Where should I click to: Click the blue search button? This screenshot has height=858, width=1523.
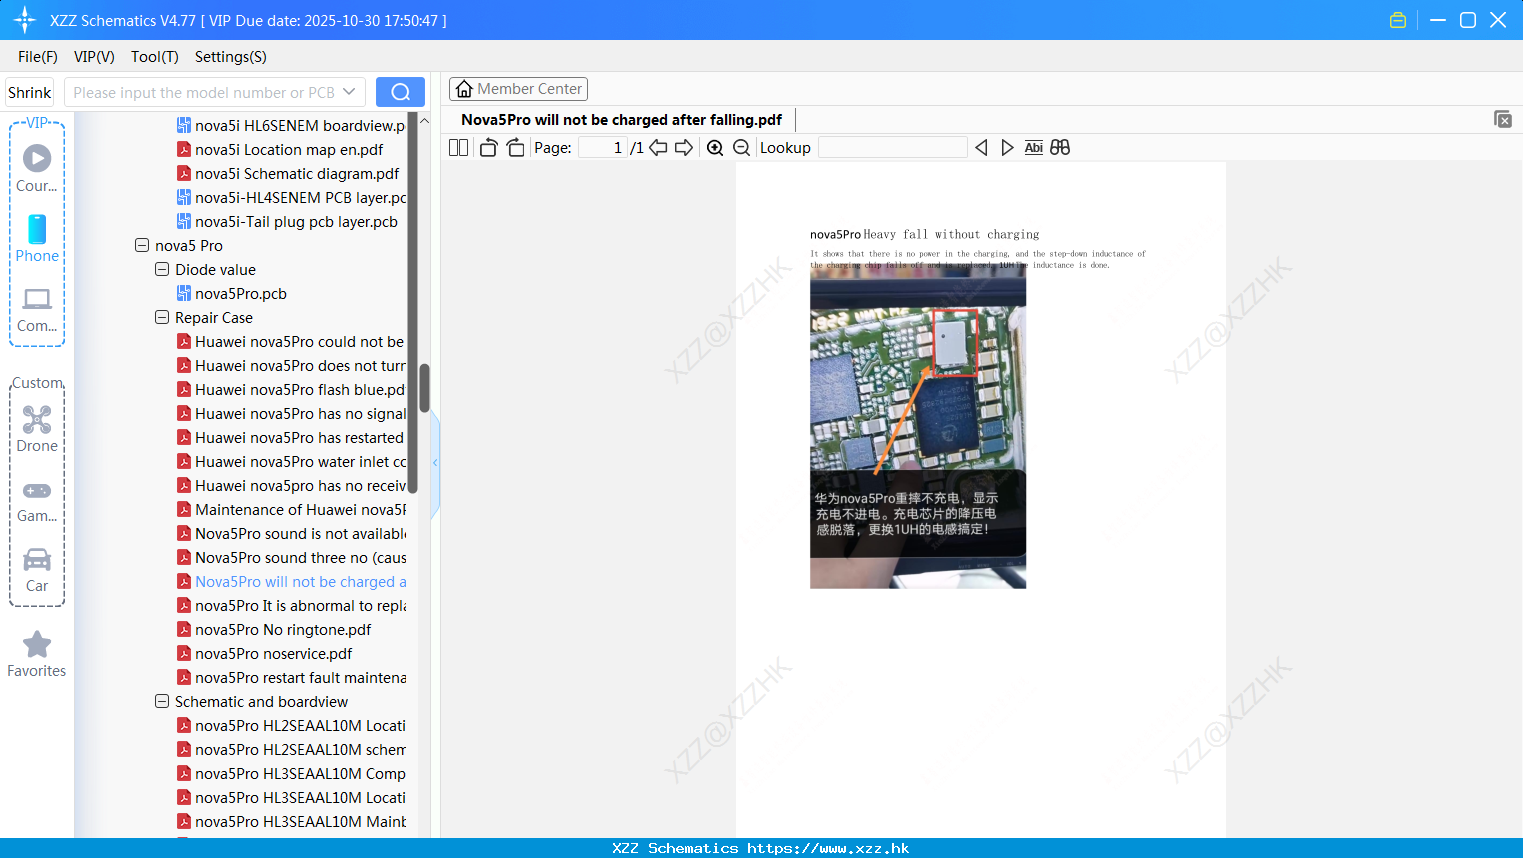tap(400, 92)
